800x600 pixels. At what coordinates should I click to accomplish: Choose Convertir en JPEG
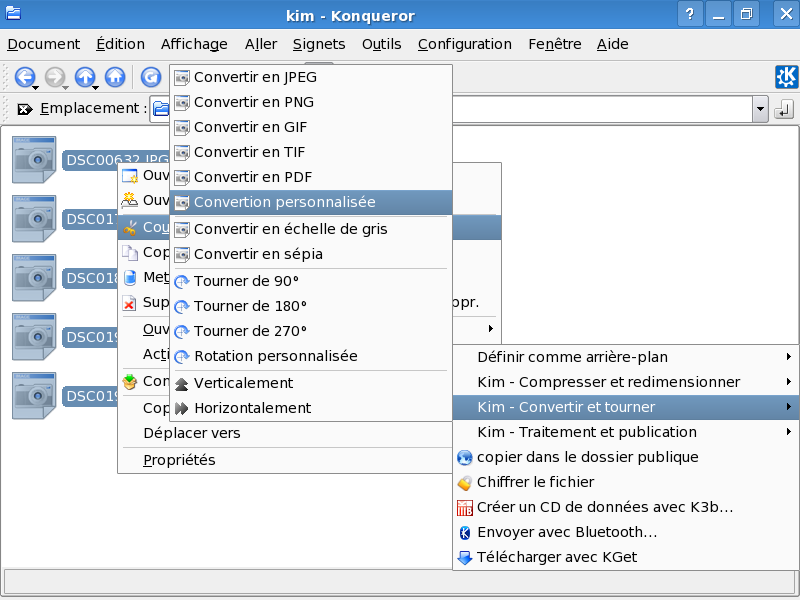click(311, 77)
